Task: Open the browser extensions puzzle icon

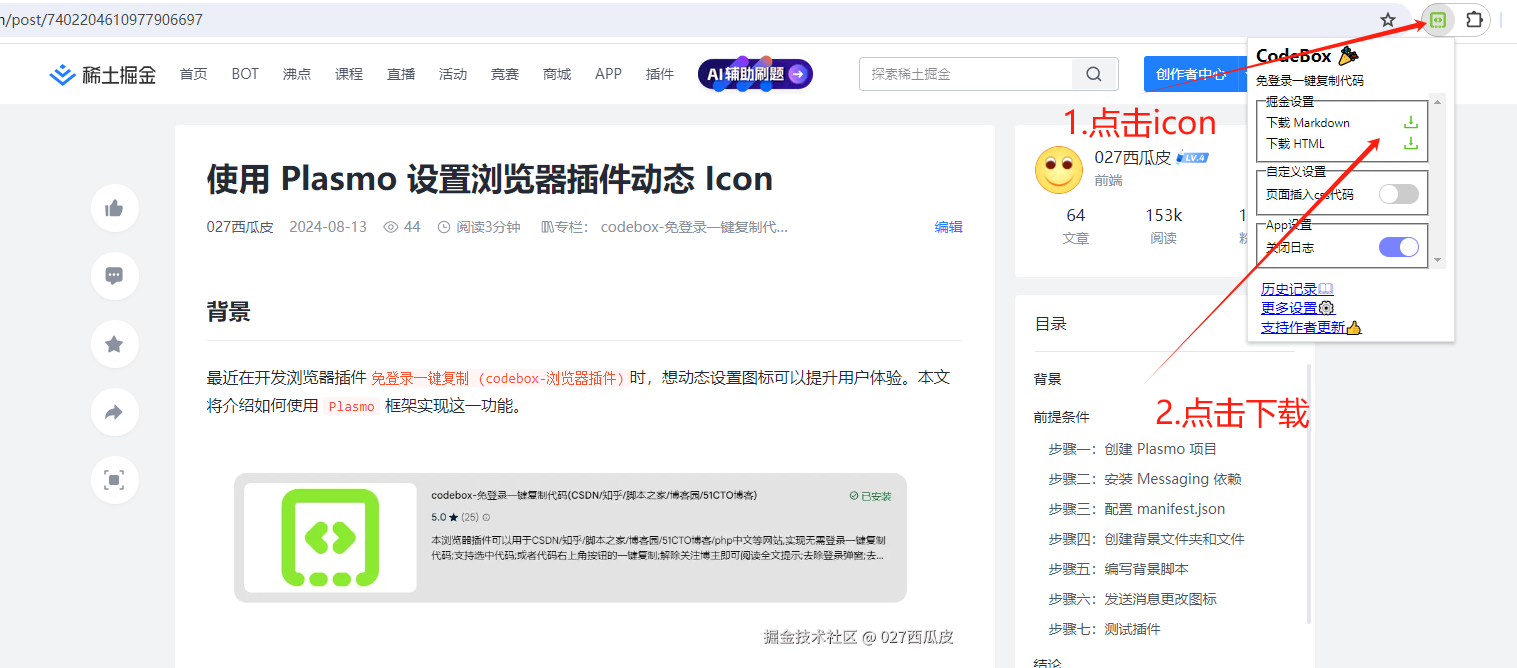Action: pyautogui.click(x=1473, y=20)
